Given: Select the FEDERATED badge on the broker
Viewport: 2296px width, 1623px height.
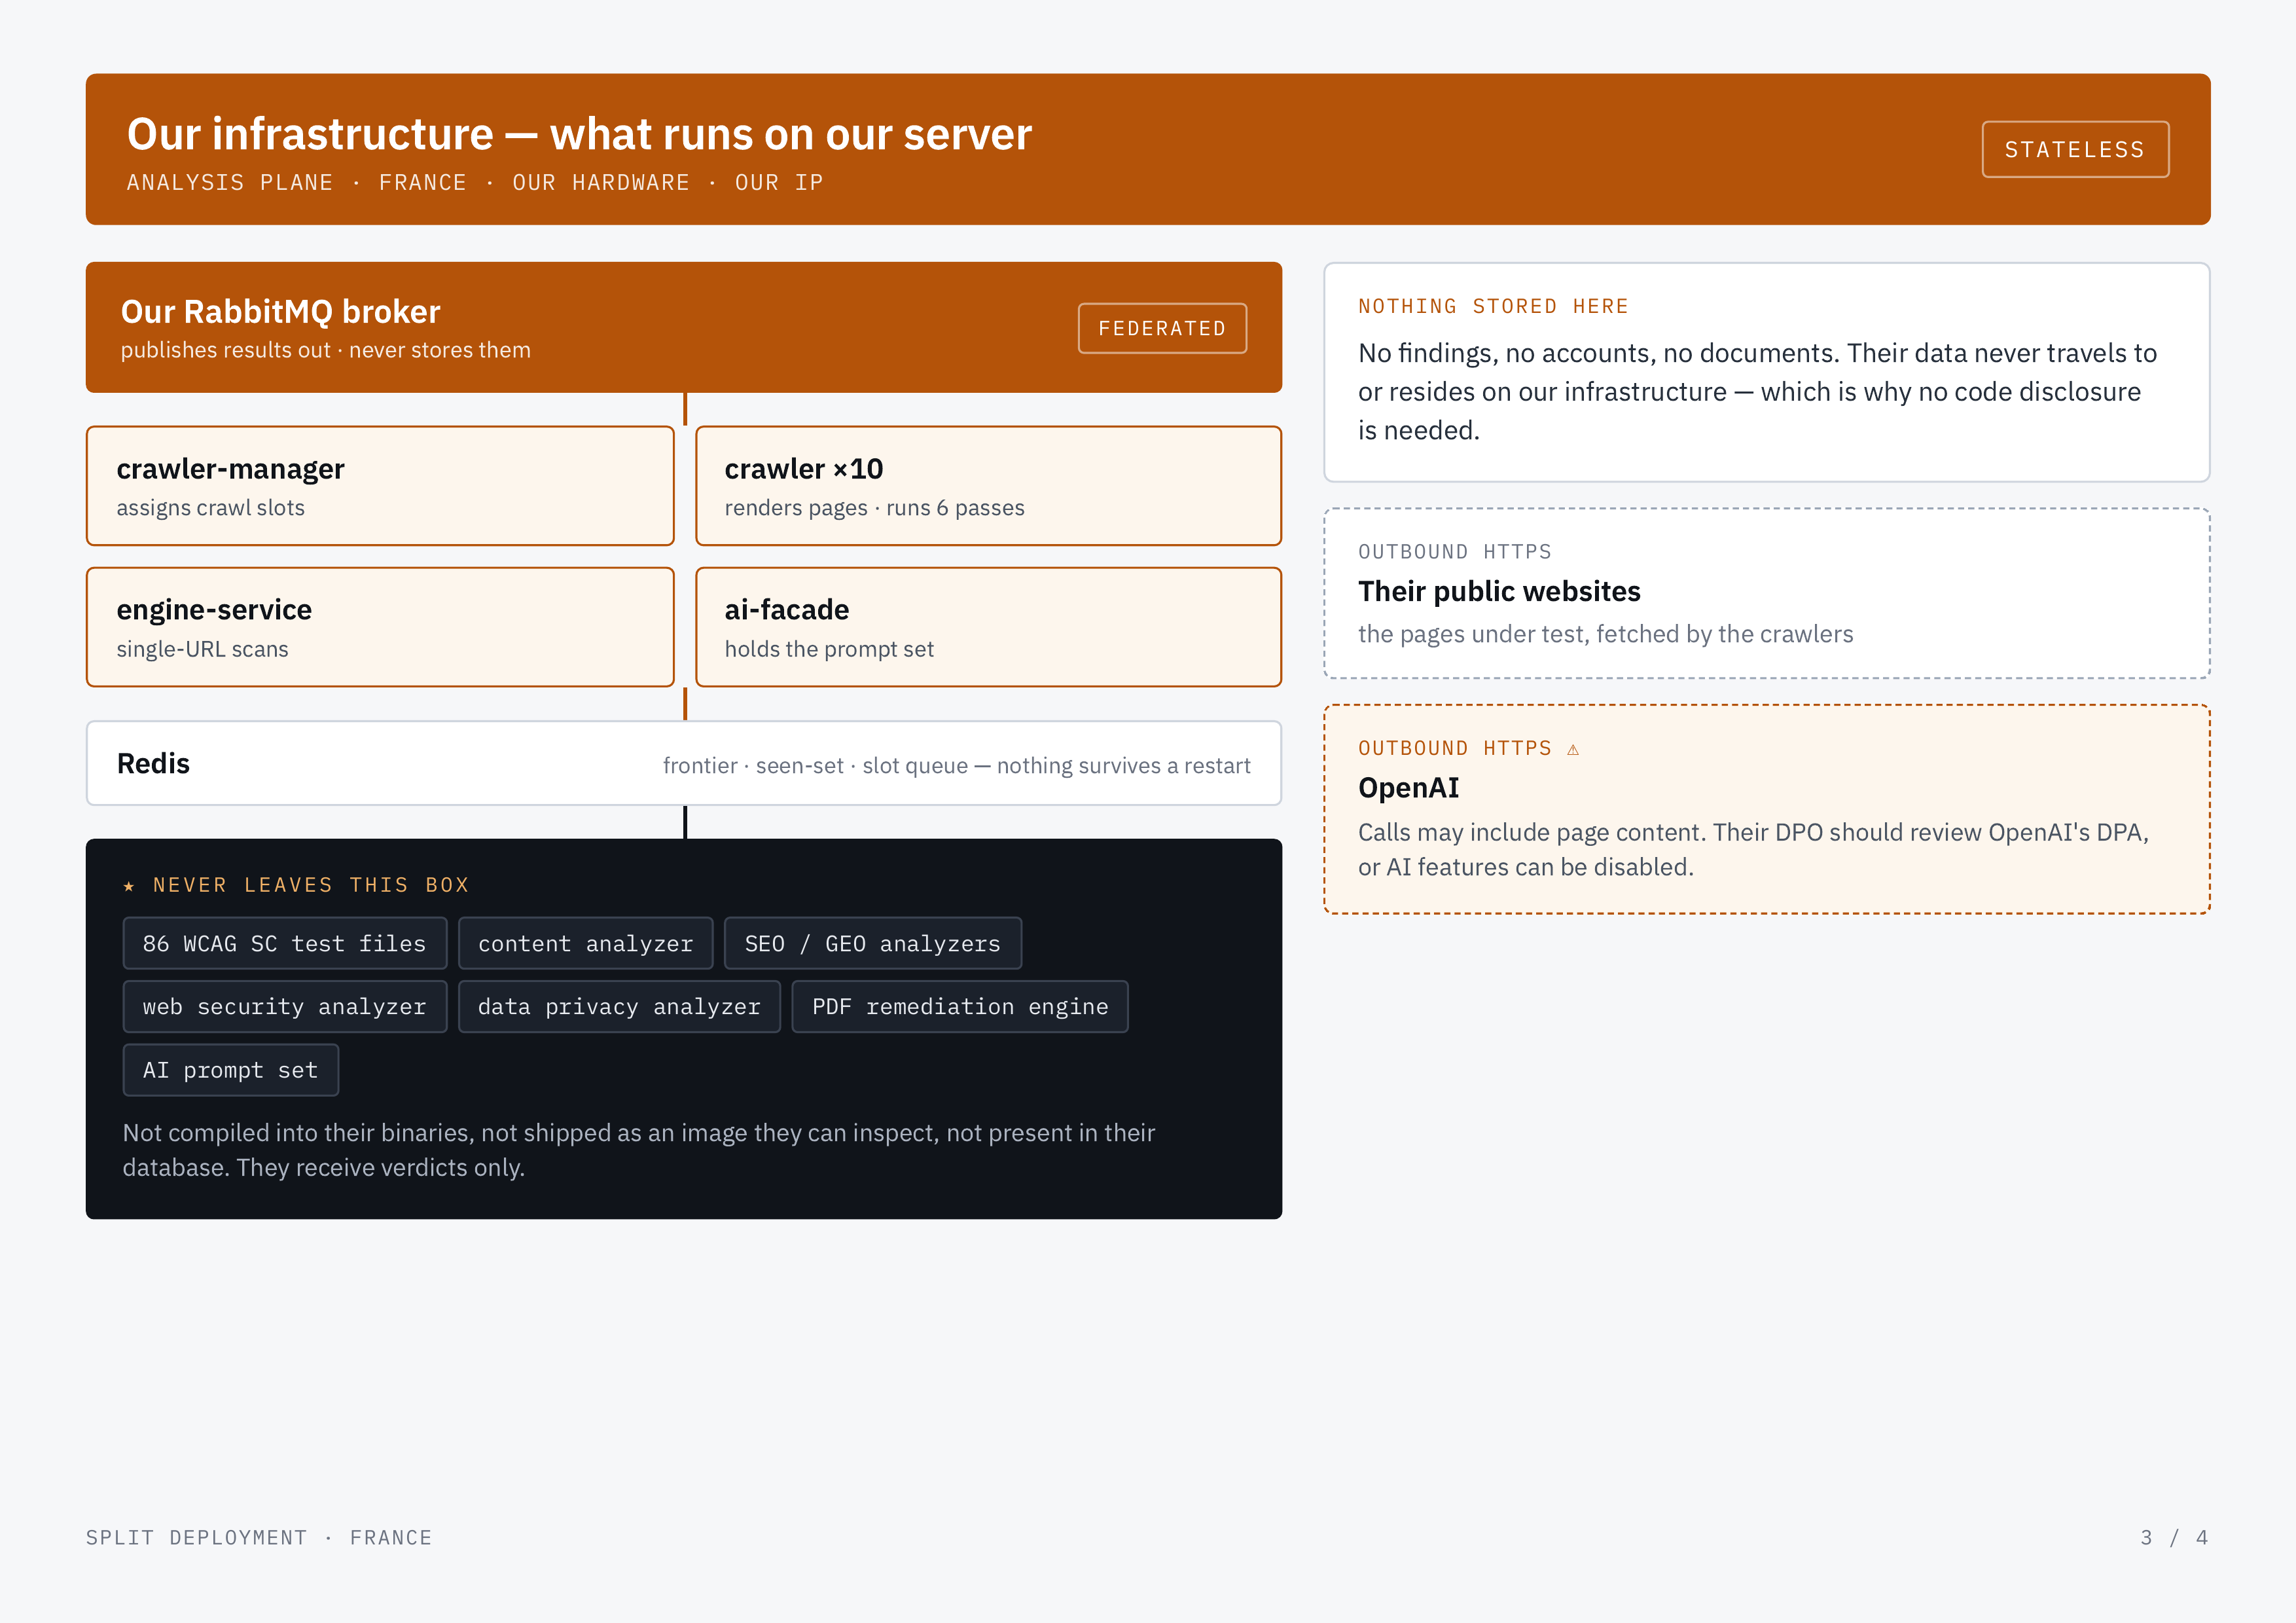Looking at the screenshot, I should pyautogui.click(x=1162, y=328).
